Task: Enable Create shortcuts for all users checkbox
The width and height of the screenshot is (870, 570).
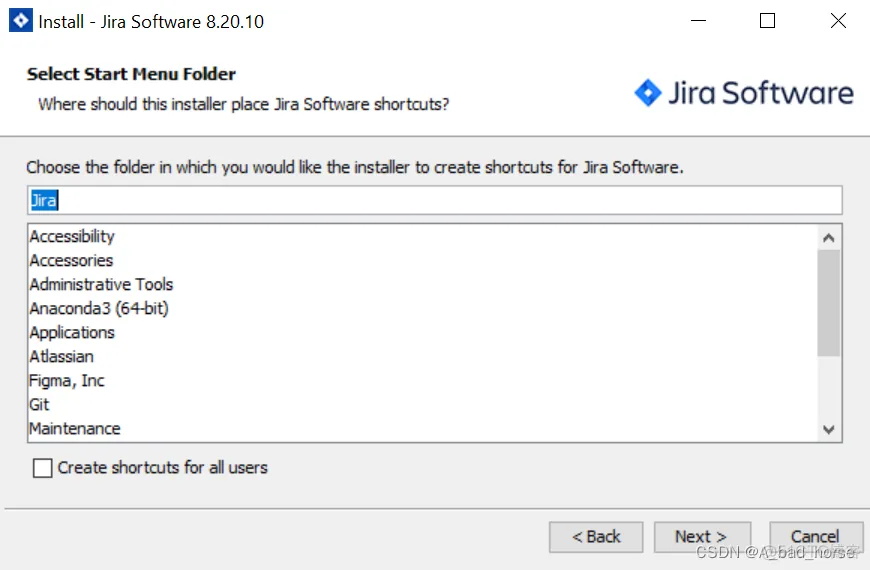Action: pos(43,468)
